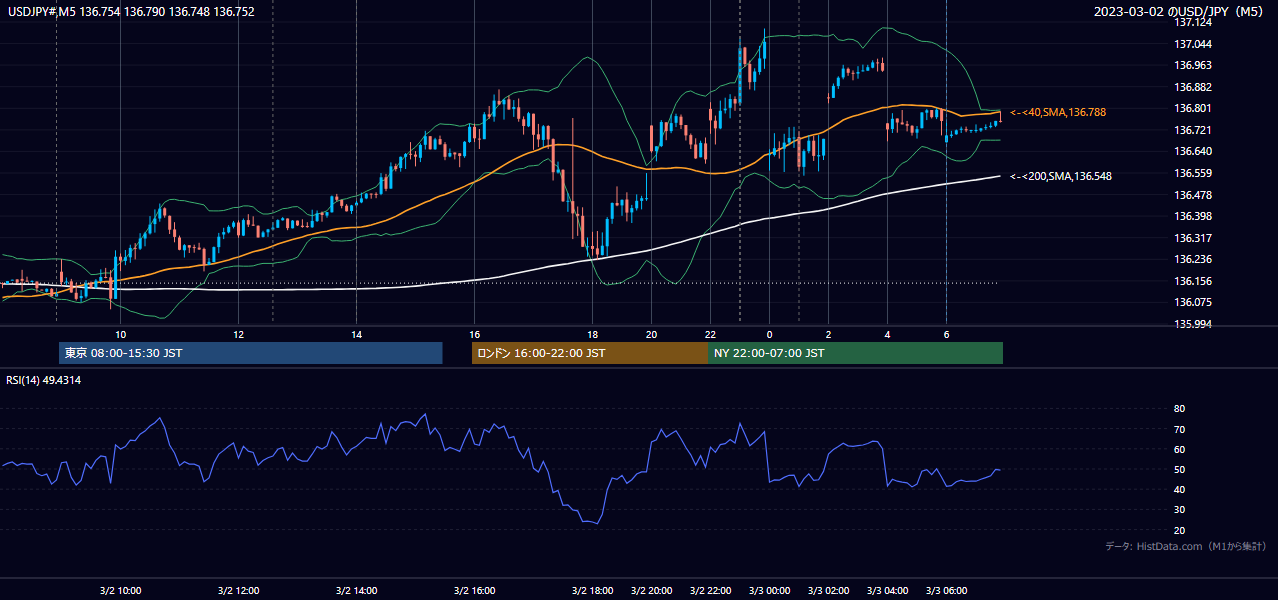Click the 2023-03-02 USD/JPY (M5) chart title
Screen dimensions: 1278x600
(1180, 11)
